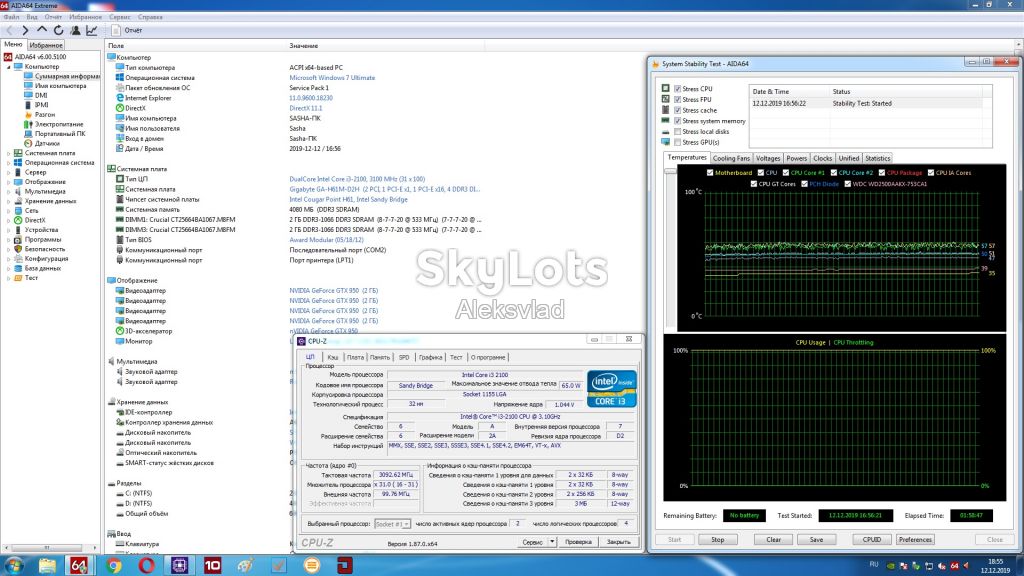The image size is (1024, 576).
Task: Switch to the Cooling Fans tab
Action: [731, 158]
